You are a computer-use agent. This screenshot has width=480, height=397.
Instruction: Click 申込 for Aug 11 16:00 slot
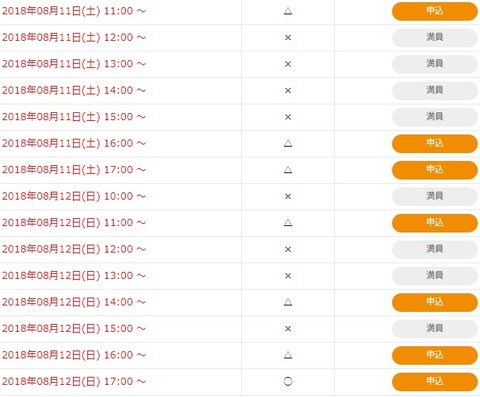435,143
